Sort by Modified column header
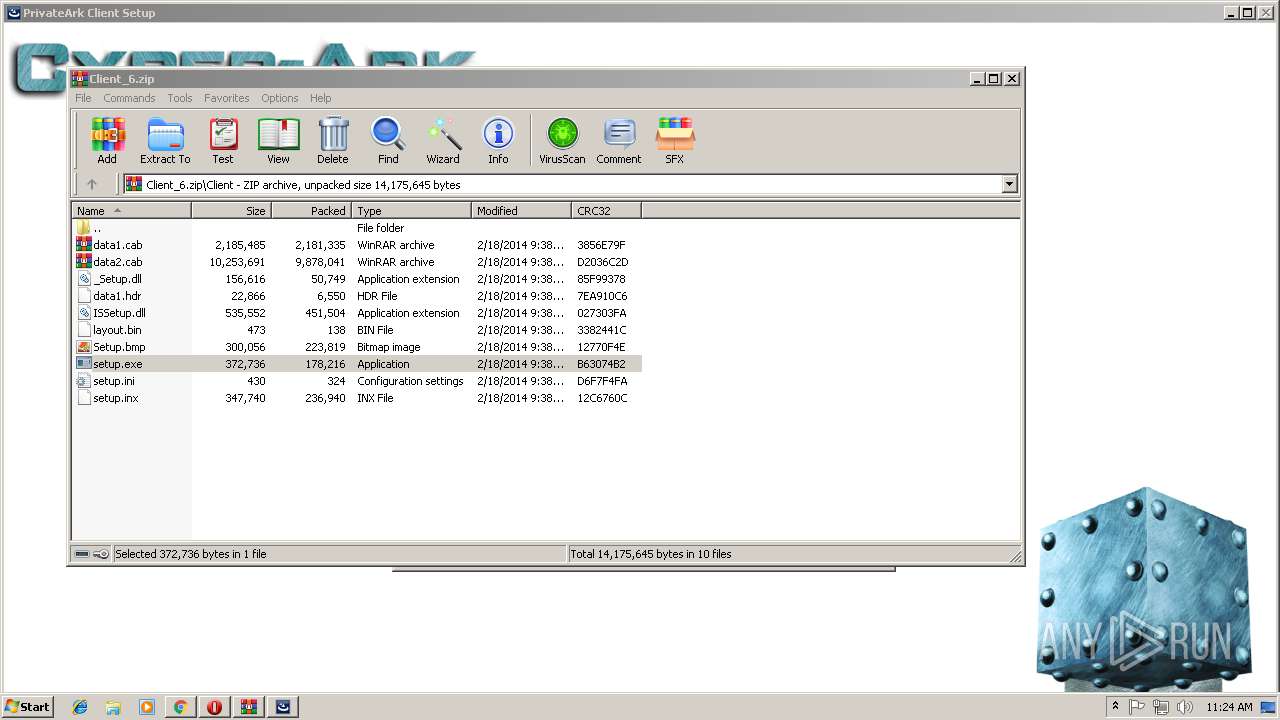Viewport: 1280px width, 720px height. [522, 211]
